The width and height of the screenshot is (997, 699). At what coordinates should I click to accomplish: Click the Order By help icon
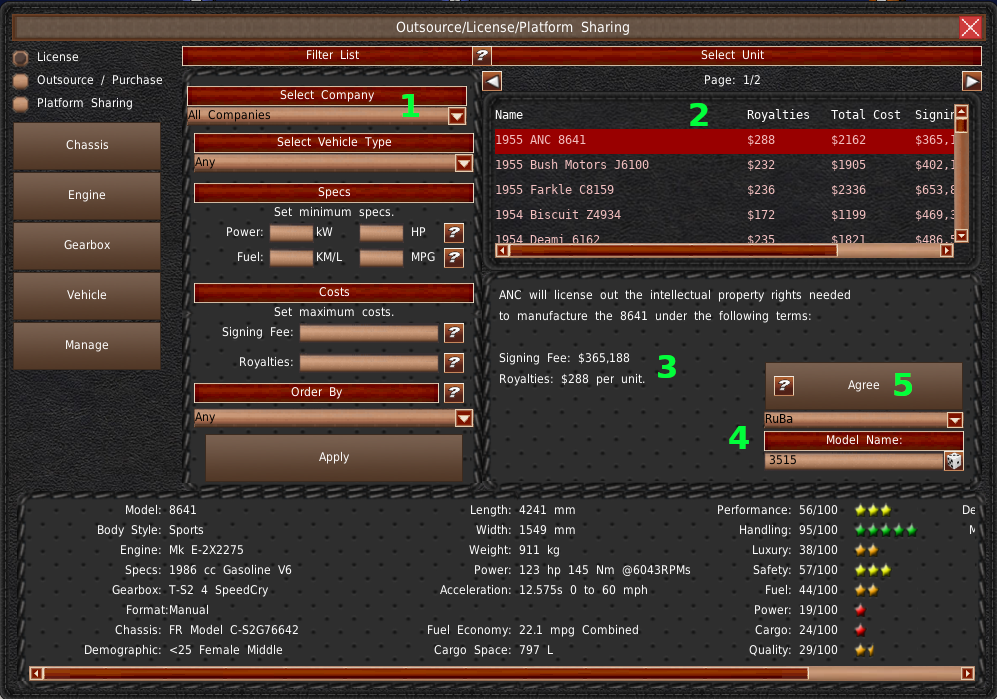(454, 393)
